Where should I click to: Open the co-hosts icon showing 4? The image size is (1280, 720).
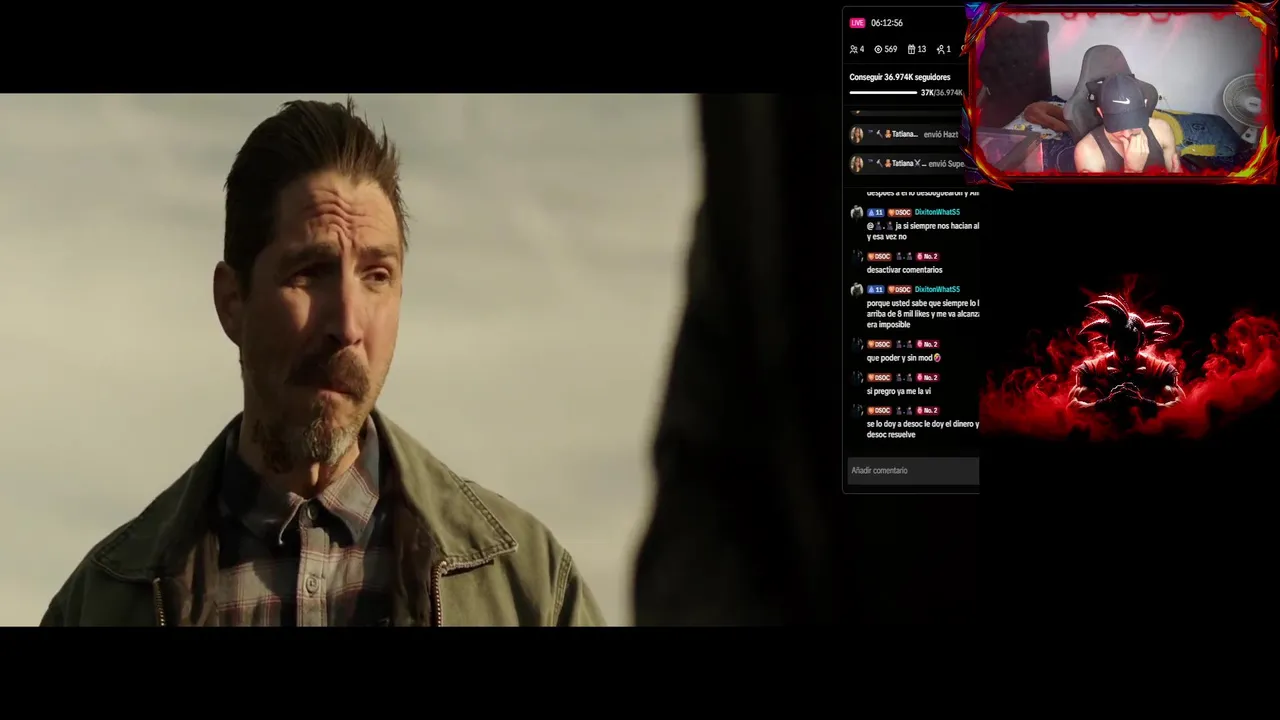(x=857, y=49)
